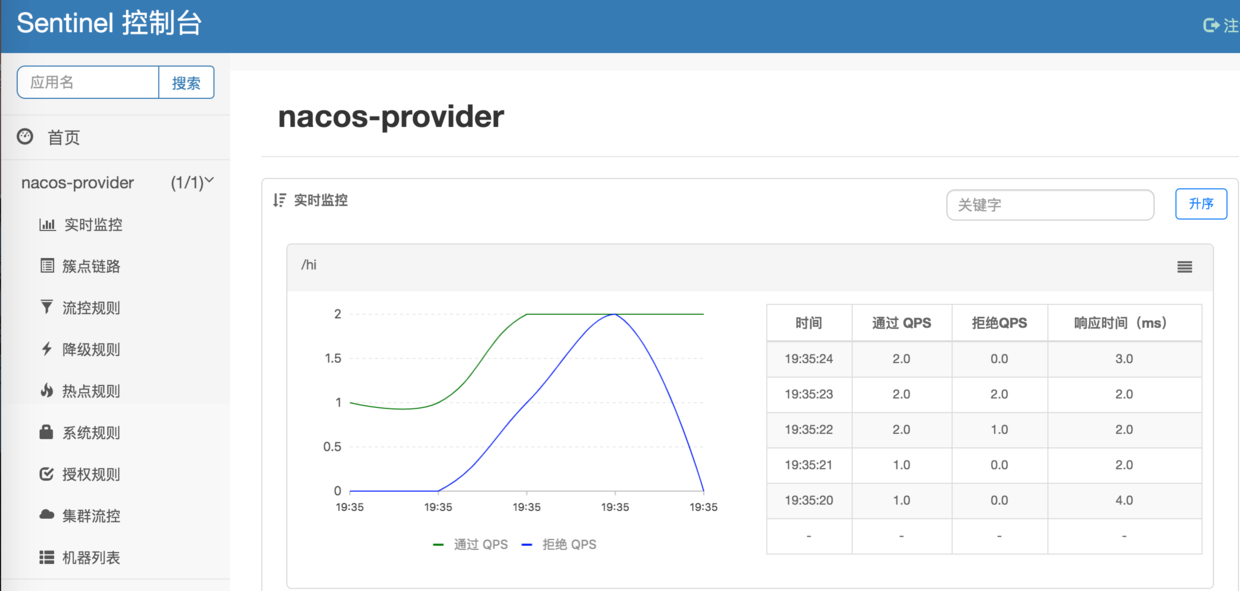1240x591 pixels.
Task: Toggle the 拒绝 QPS legend series
Action: coord(559,545)
